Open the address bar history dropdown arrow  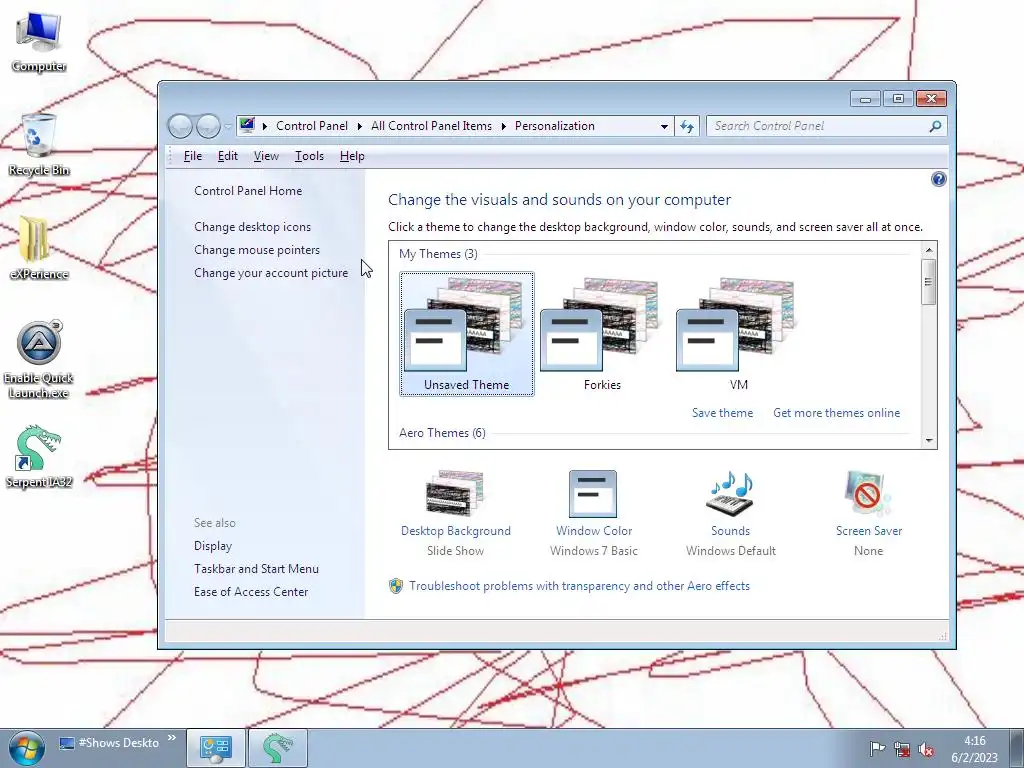tap(664, 126)
